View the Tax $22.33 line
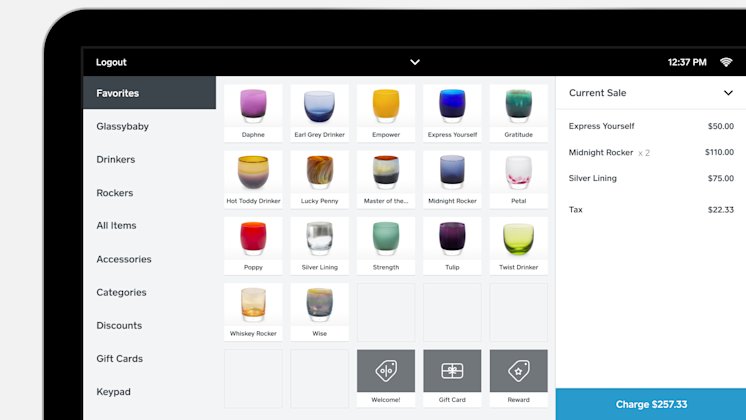The width and height of the screenshot is (746, 420). tap(651, 209)
